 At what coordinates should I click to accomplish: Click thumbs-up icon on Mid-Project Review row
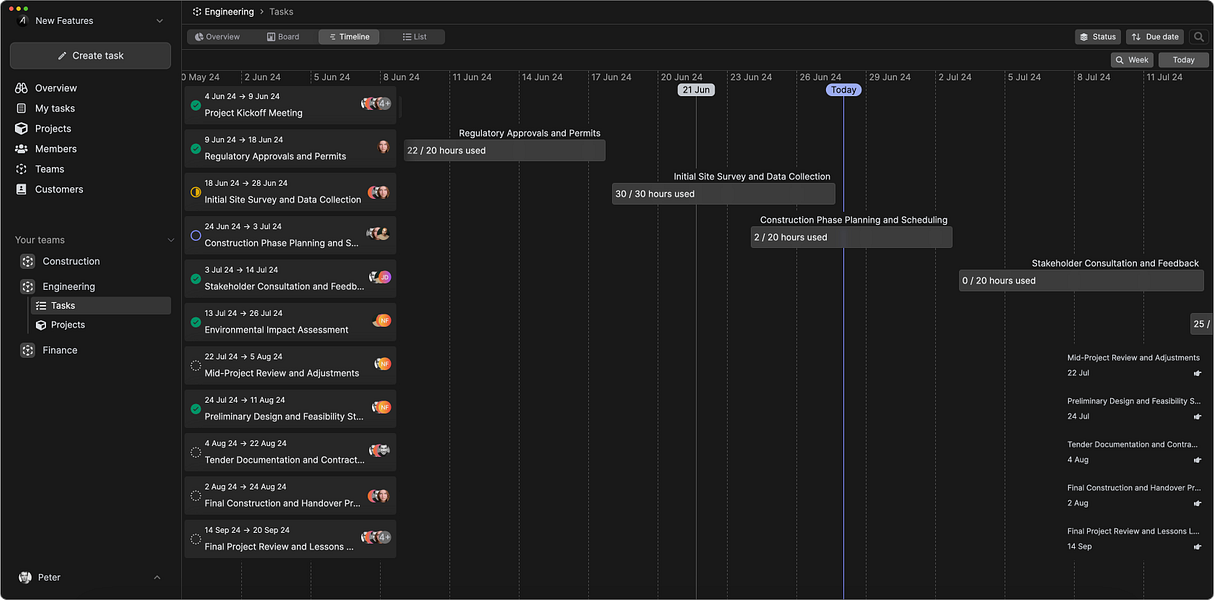(x=1198, y=373)
